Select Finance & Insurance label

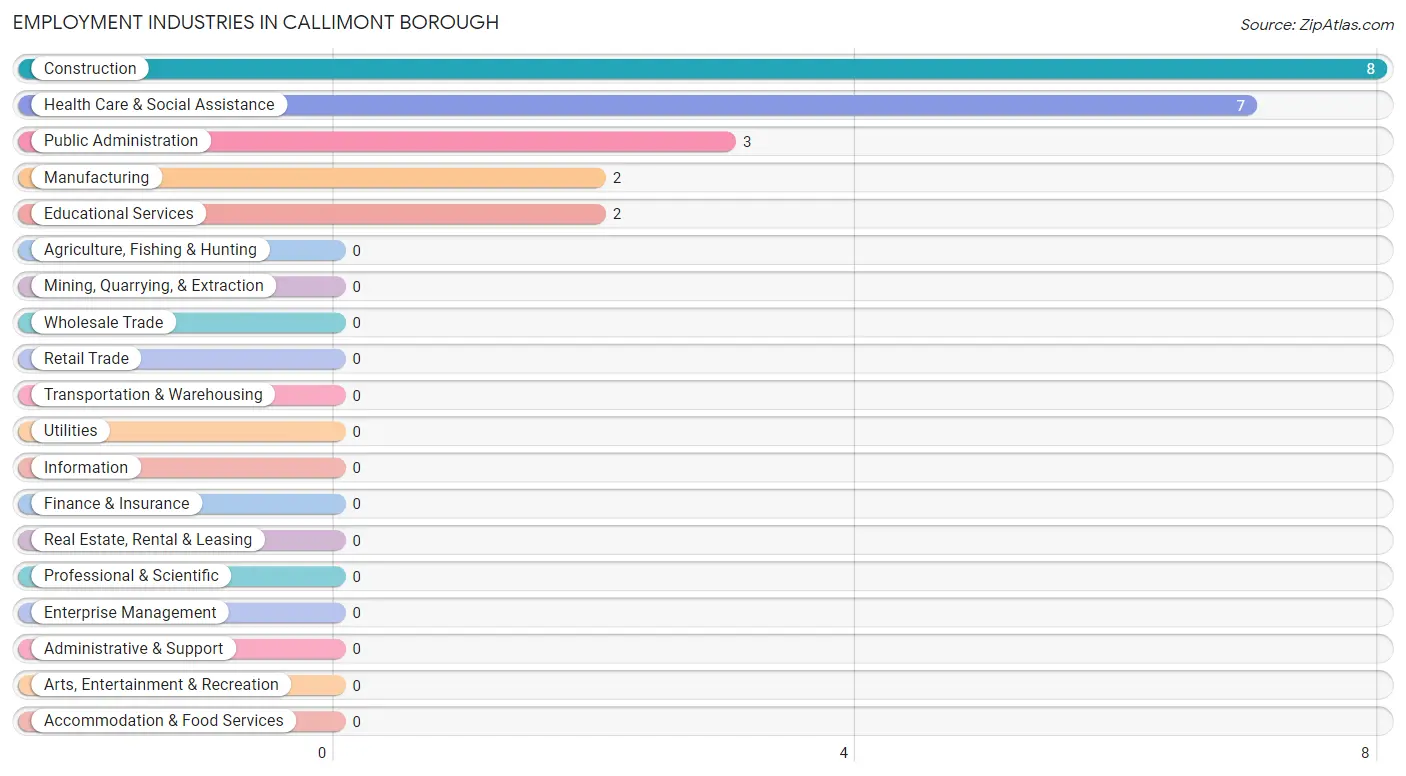pyautogui.click(x=116, y=504)
